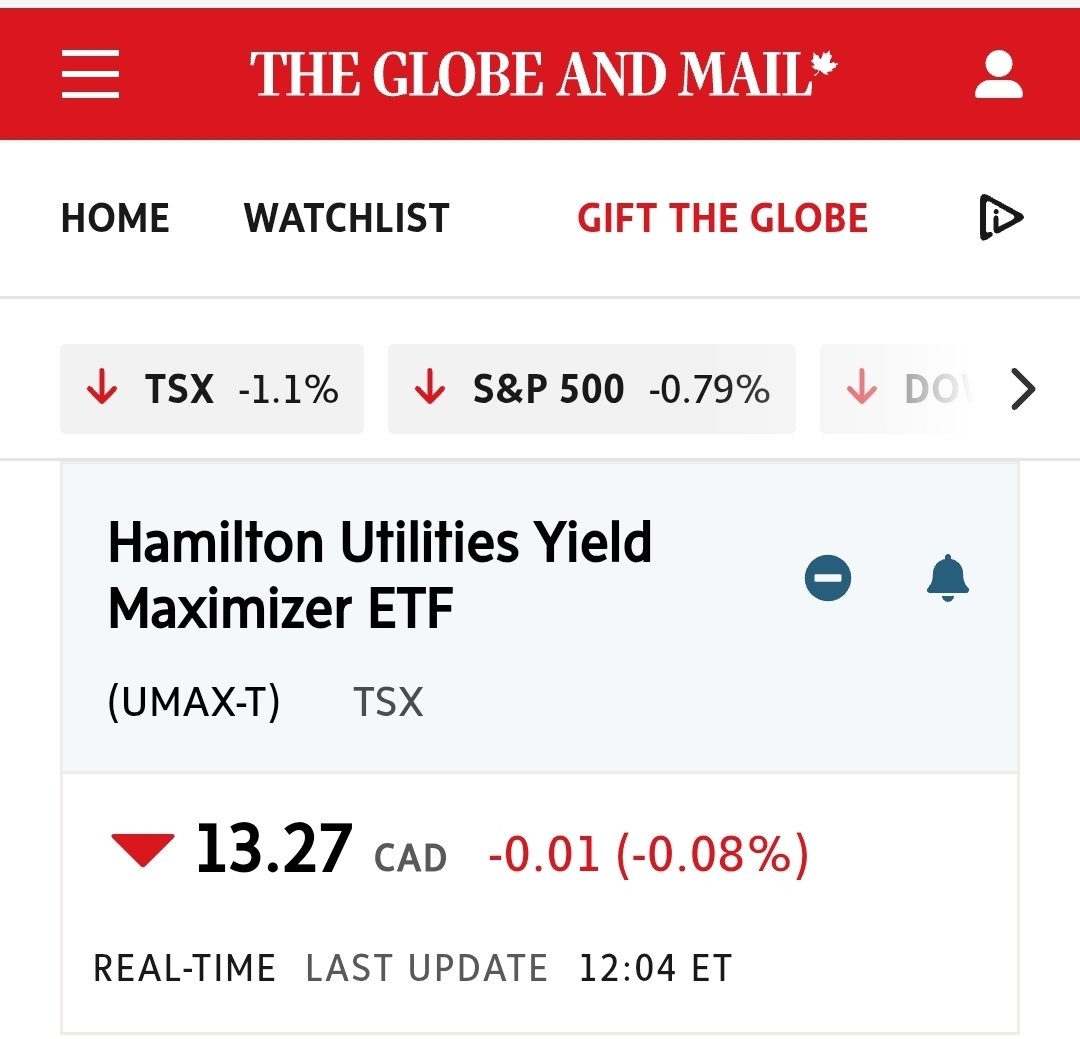Tap the bell alert icon for UMAX
Image resolution: width=1080 pixels, height=1039 pixels.
(947, 578)
